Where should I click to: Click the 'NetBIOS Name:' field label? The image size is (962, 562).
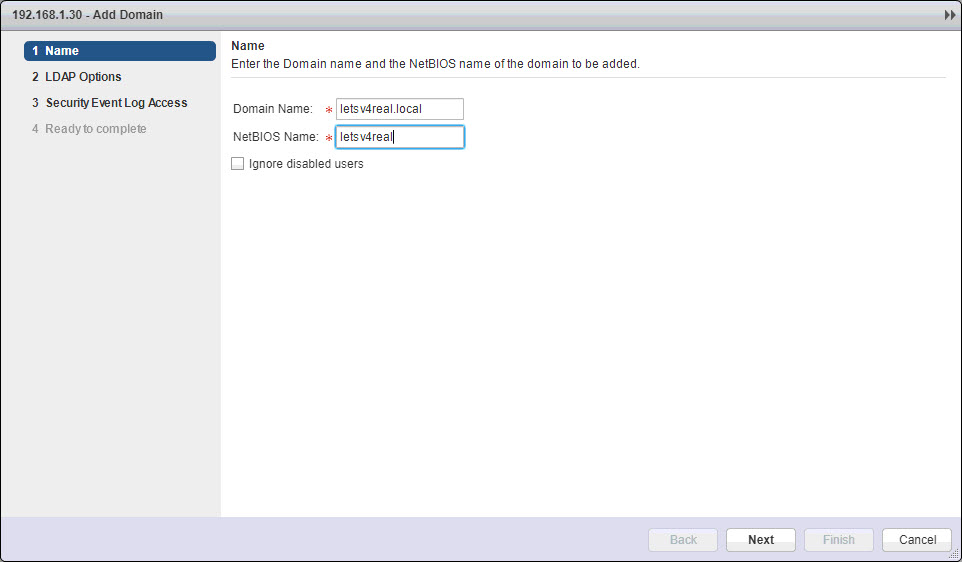point(275,137)
